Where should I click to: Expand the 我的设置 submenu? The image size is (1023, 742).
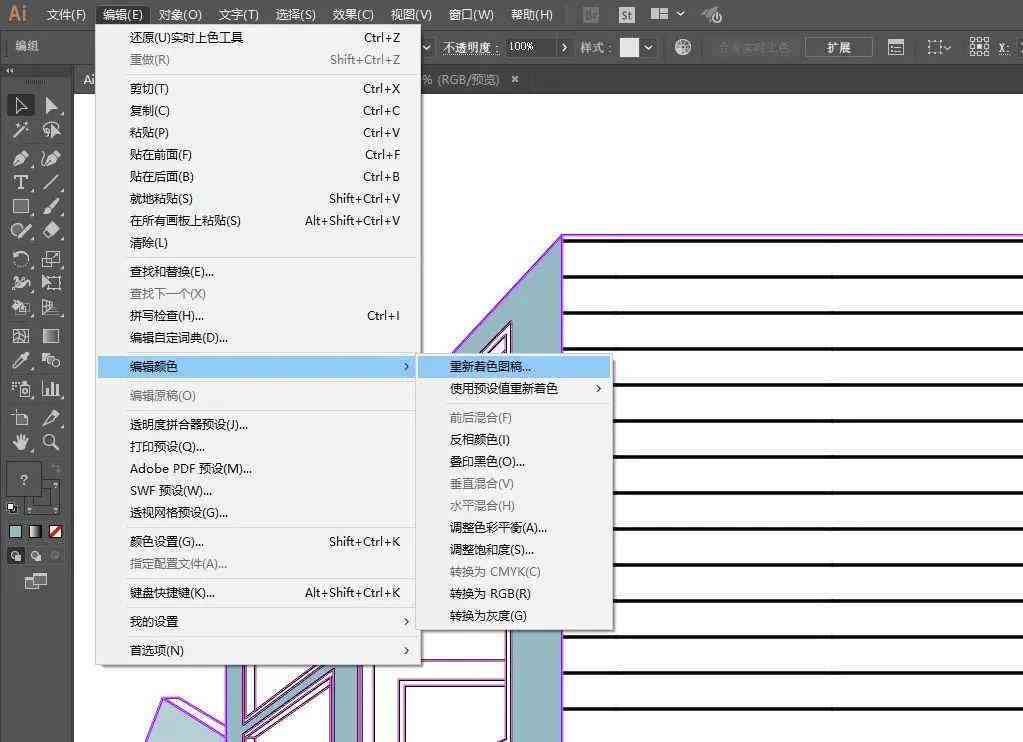tap(256, 621)
